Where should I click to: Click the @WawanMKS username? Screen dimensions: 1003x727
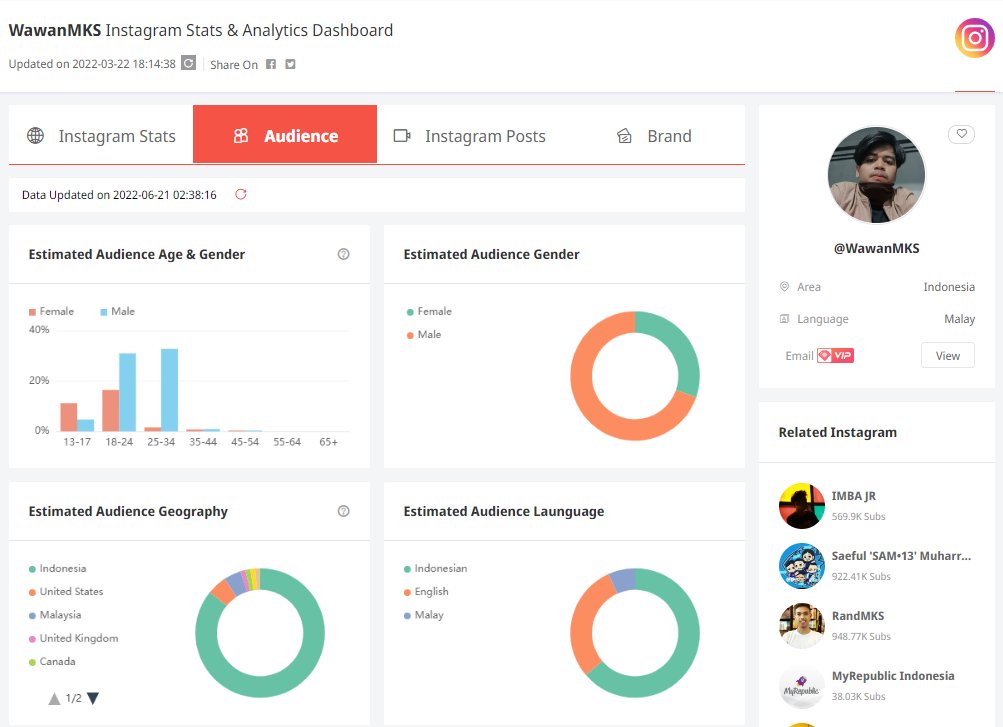pyautogui.click(x=876, y=248)
